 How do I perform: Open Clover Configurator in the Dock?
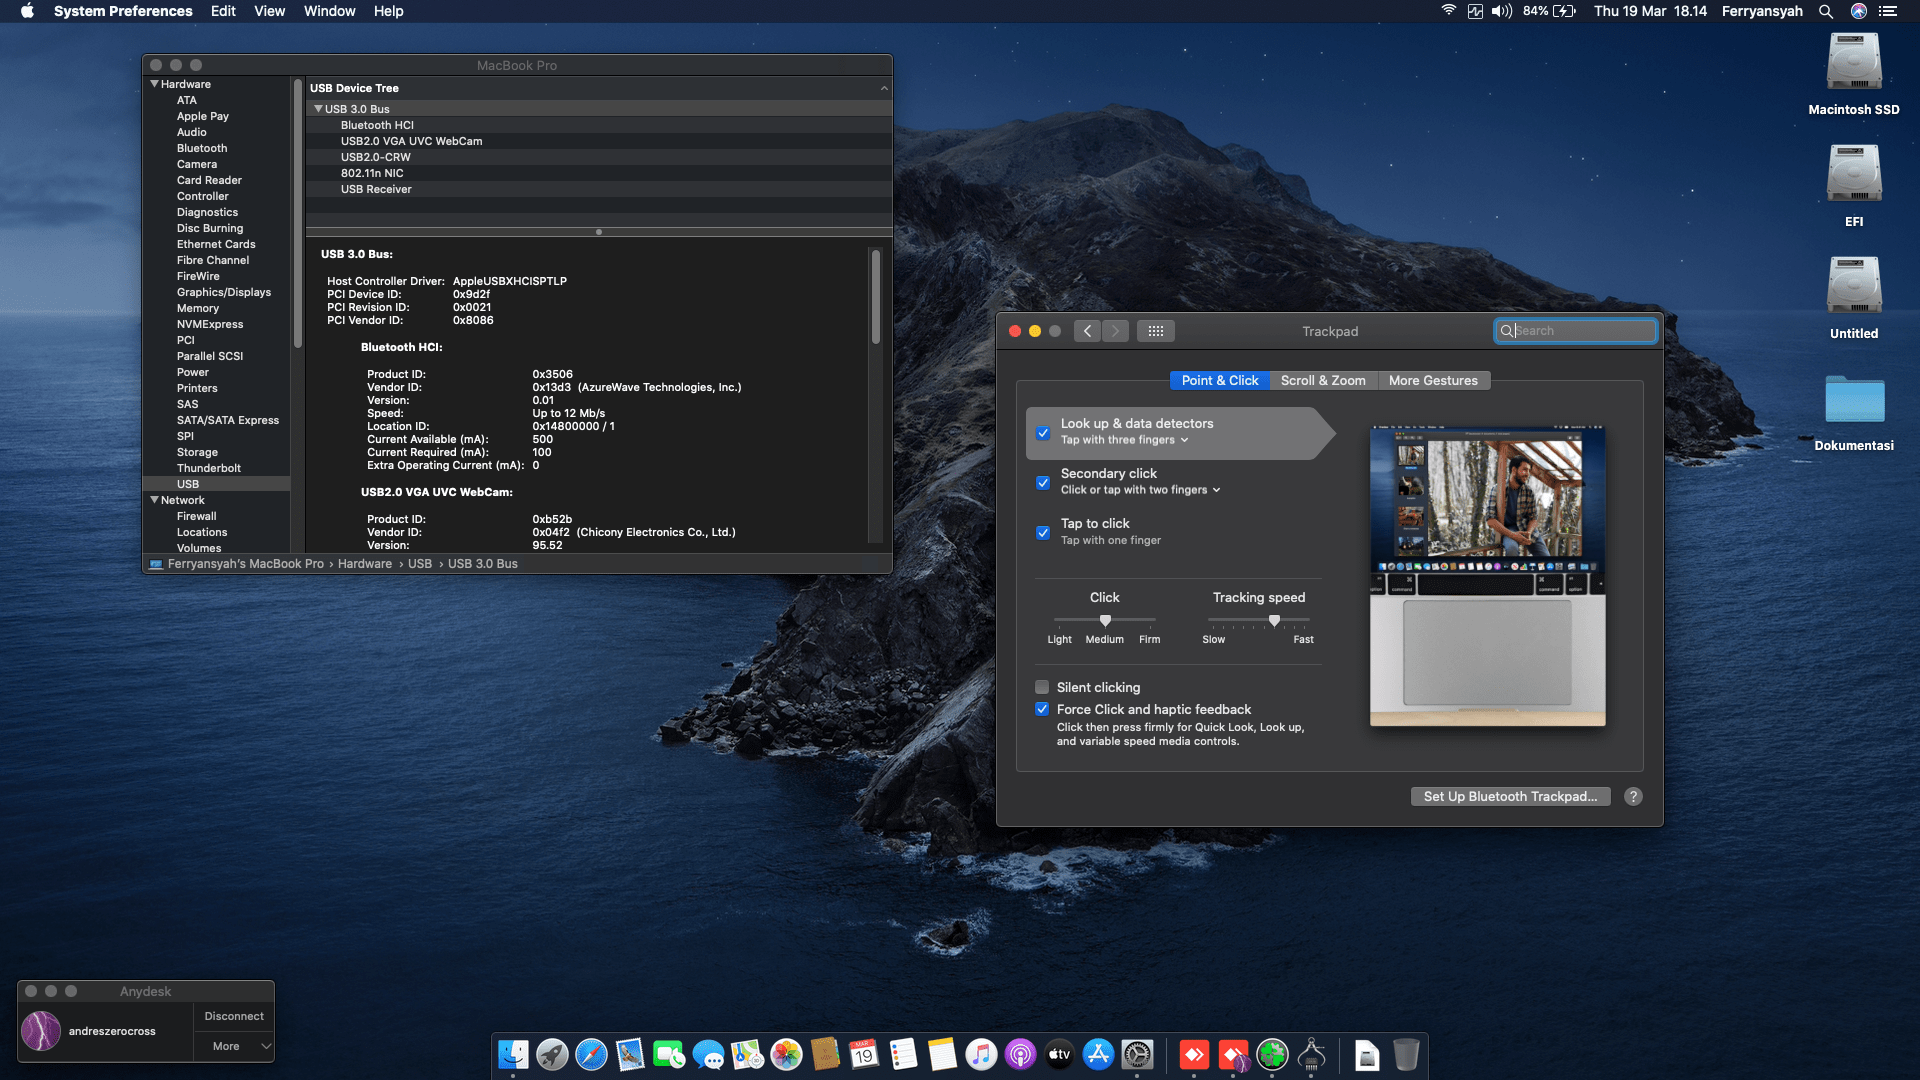[x=1272, y=1055]
